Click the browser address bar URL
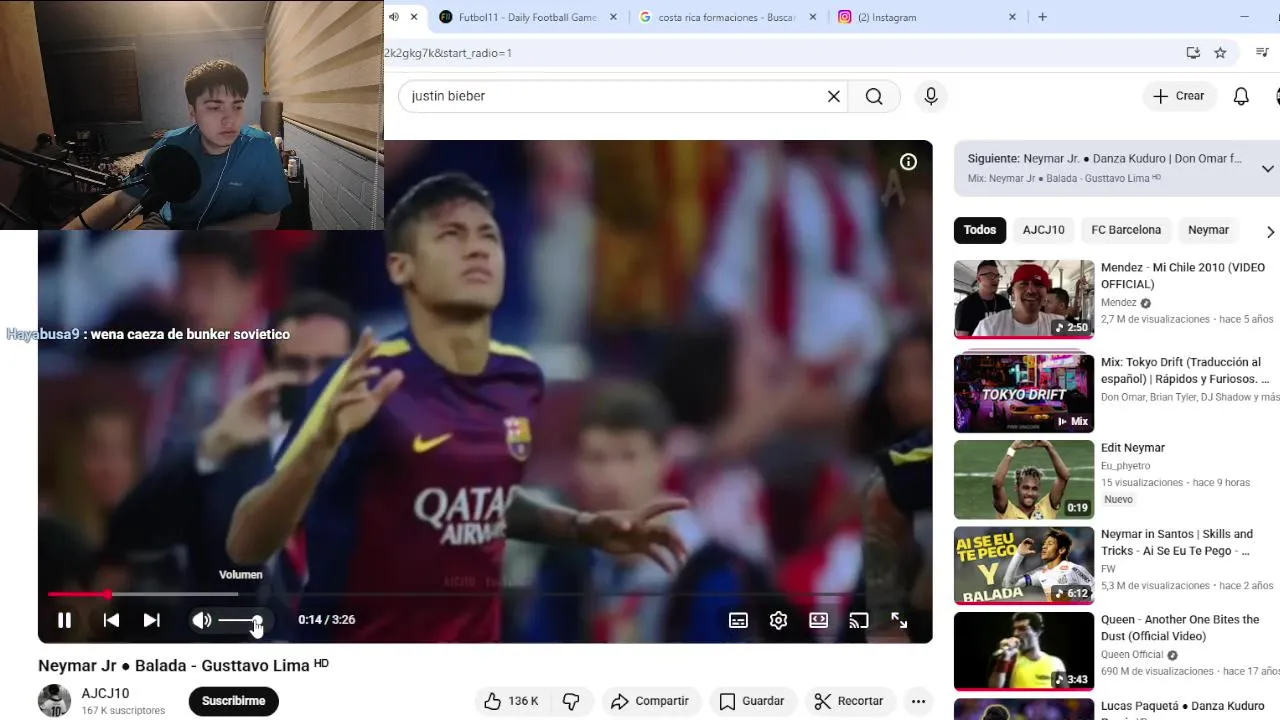The width and height of the screenshot is (1280, 720). [x=448, y=53]
